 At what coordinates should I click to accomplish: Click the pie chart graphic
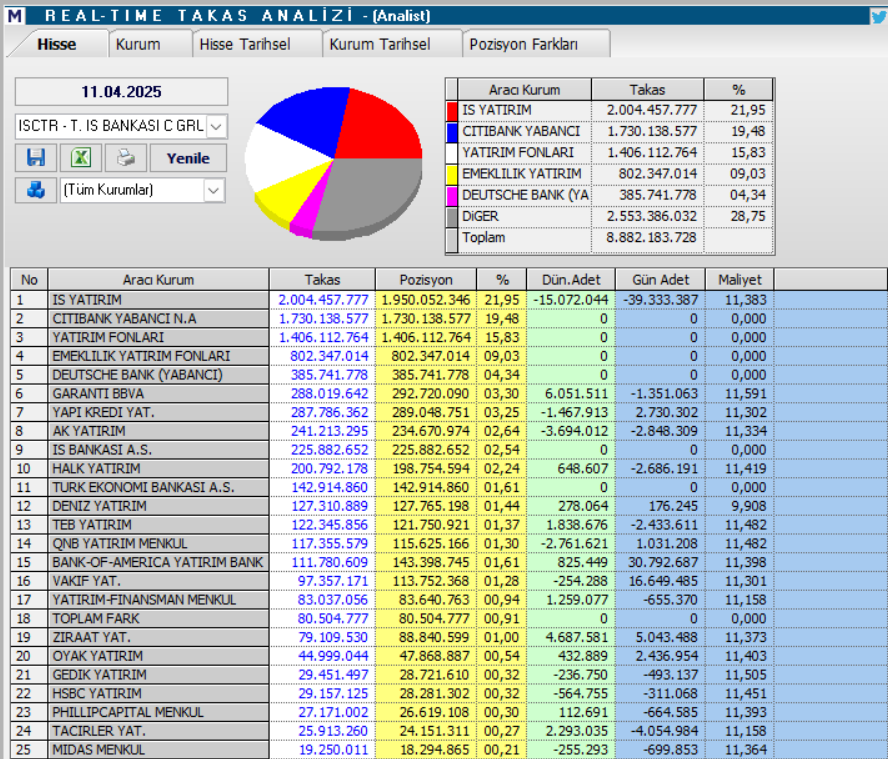pos(334,163)
